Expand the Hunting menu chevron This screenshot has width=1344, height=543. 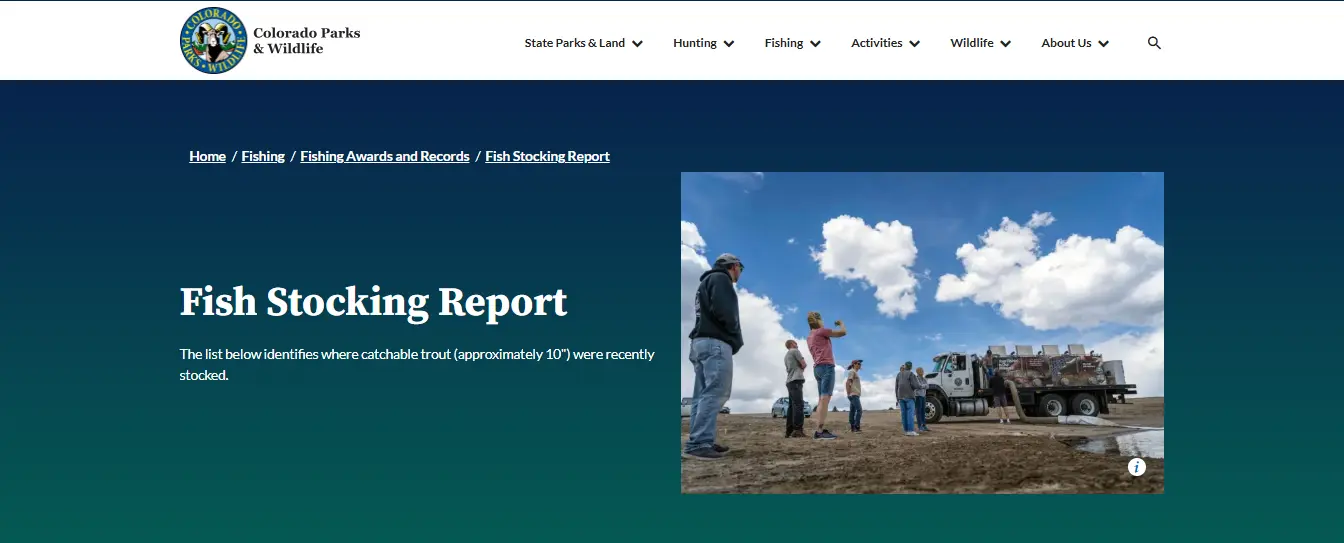[729, 44]
